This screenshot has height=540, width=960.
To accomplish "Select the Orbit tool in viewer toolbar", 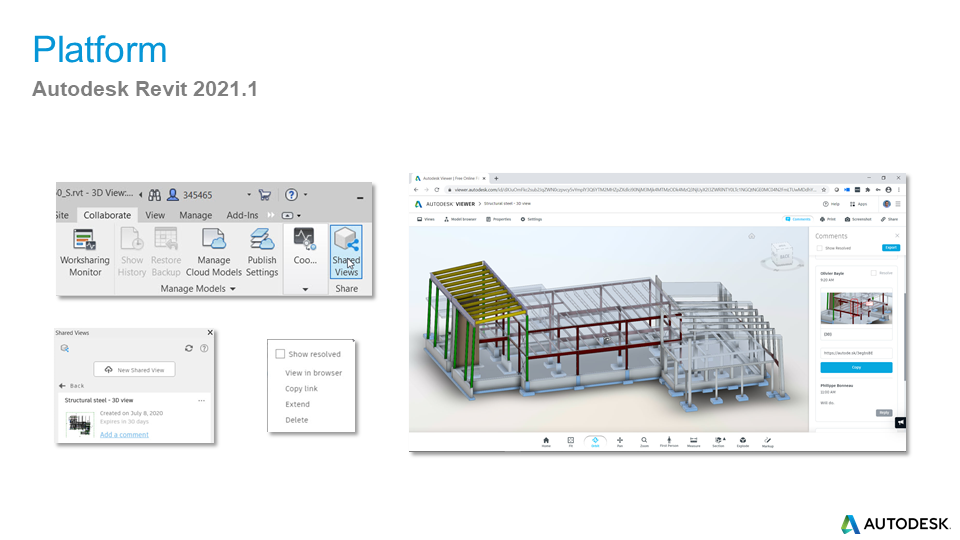I will pos(595,442).
